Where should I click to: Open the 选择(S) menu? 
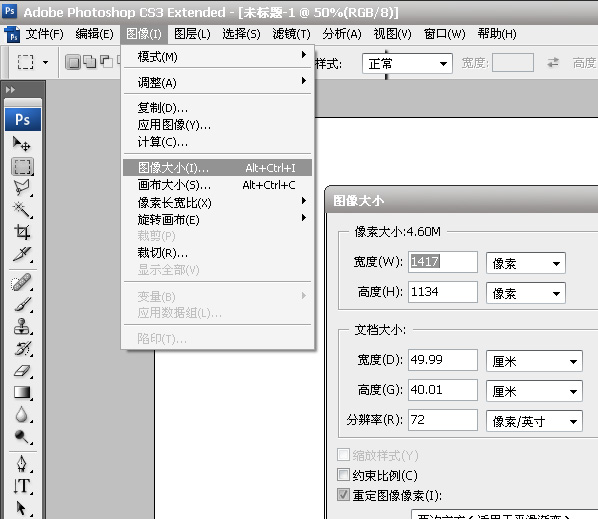pyautogui.click(x=241, y=34)
